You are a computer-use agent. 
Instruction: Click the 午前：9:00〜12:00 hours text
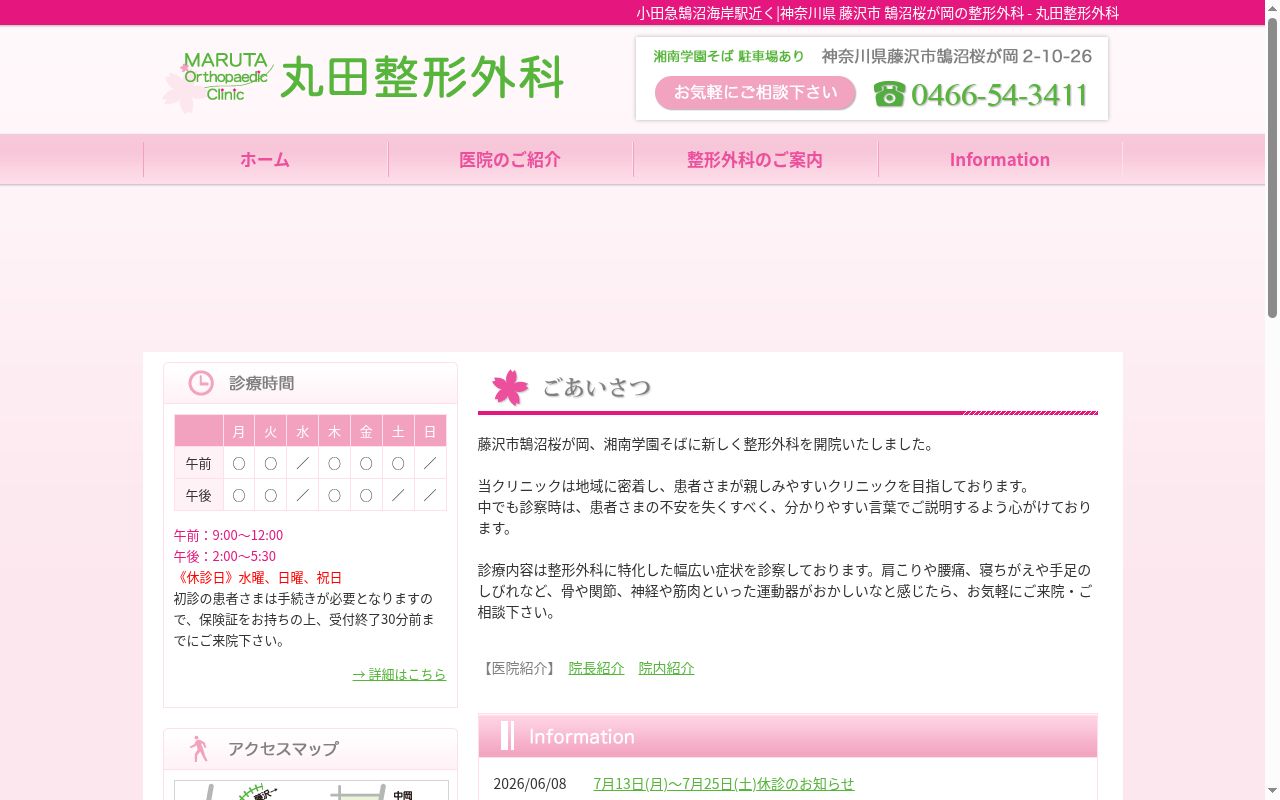coord(228,535)
